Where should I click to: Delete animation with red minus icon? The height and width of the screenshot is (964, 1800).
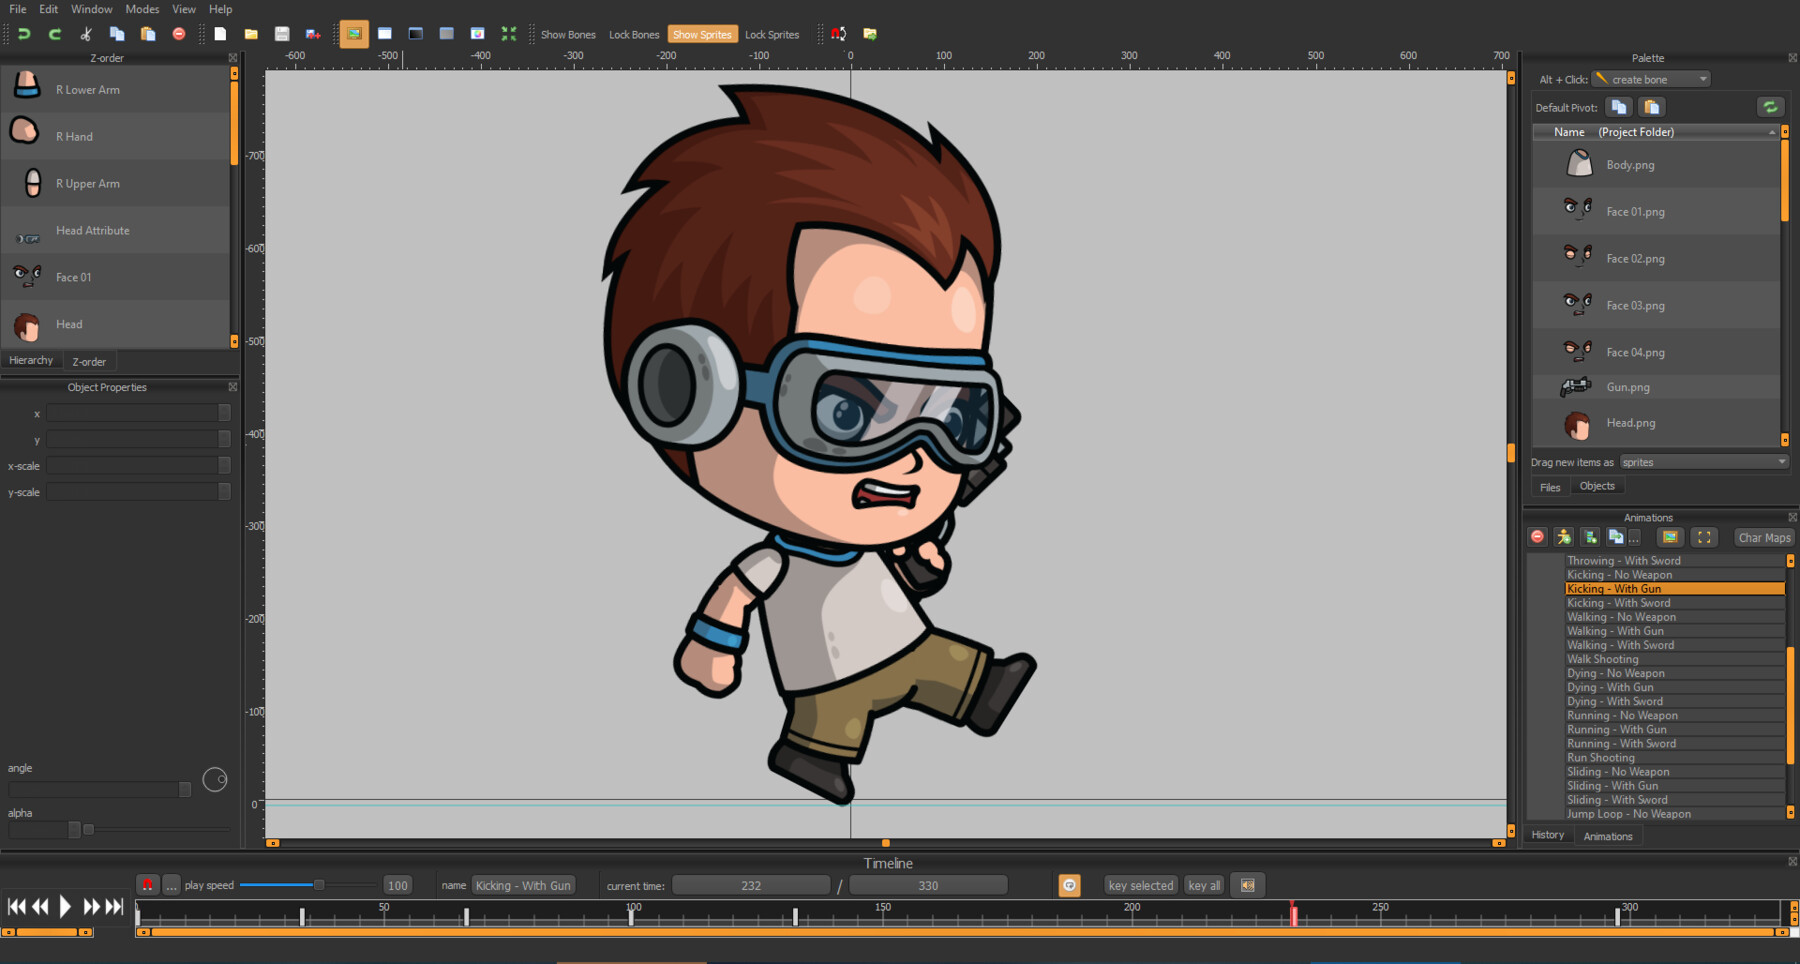(x=1538, y=537)
